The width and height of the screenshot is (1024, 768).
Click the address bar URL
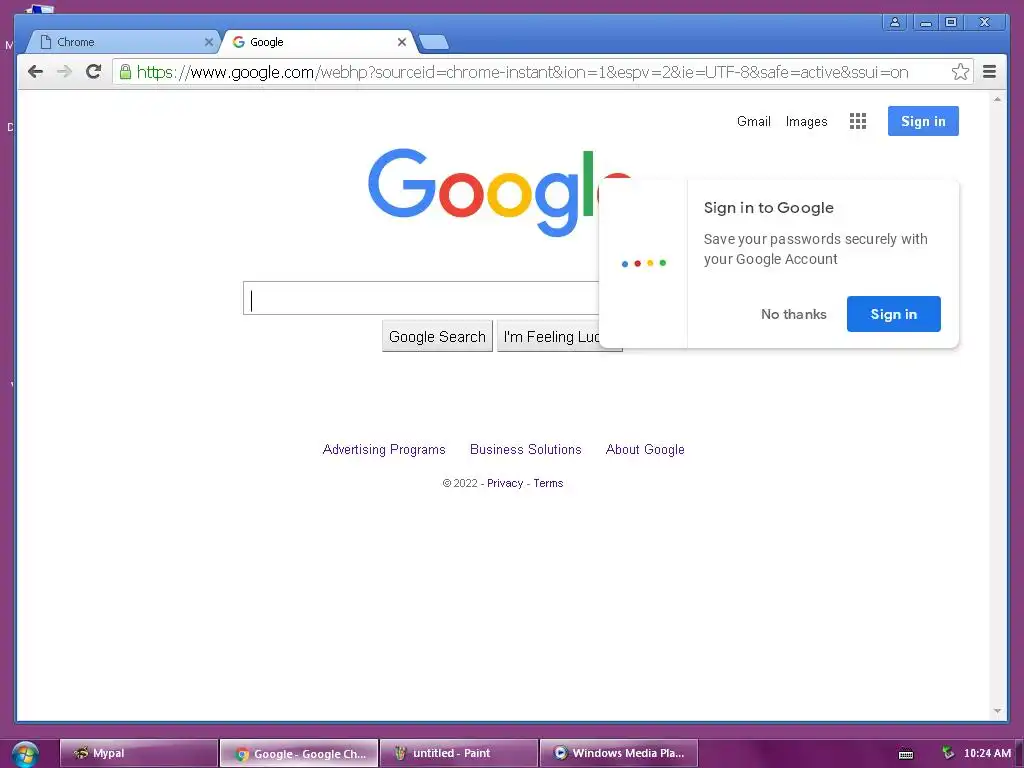pyautogui.click(x=522, y=72)
